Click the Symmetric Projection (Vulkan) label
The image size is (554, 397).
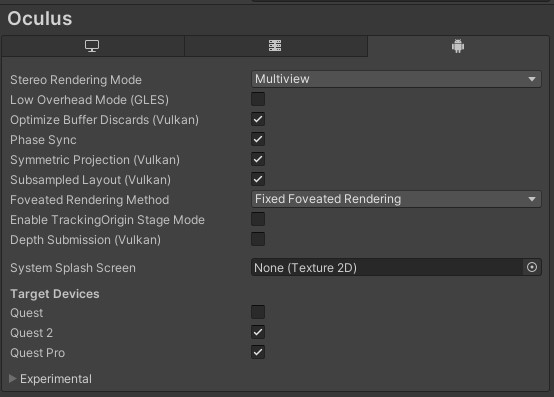click(95, 160)
